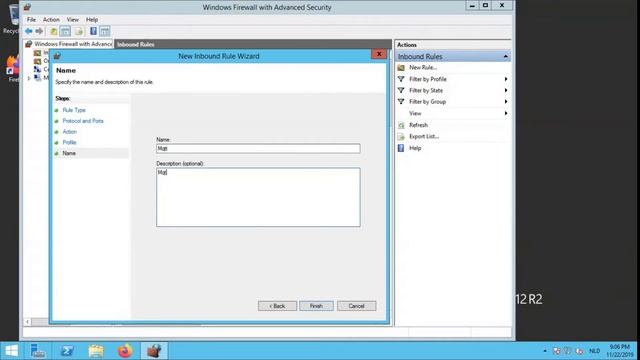Expand the Filter by Profile submenu arrow
The width and height of the screenshot is (640, 360).
506,79
